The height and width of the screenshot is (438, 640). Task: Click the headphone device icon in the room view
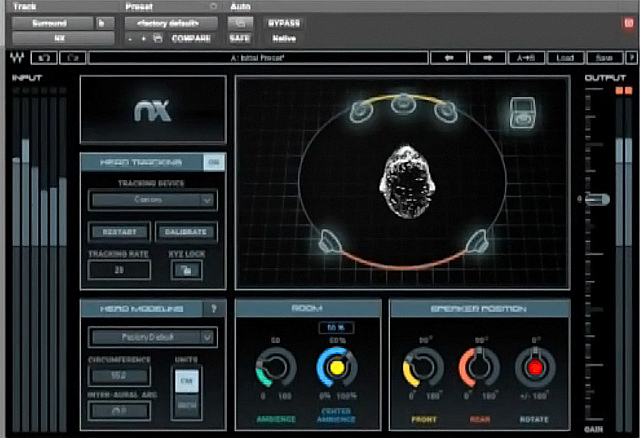point(522,113)
